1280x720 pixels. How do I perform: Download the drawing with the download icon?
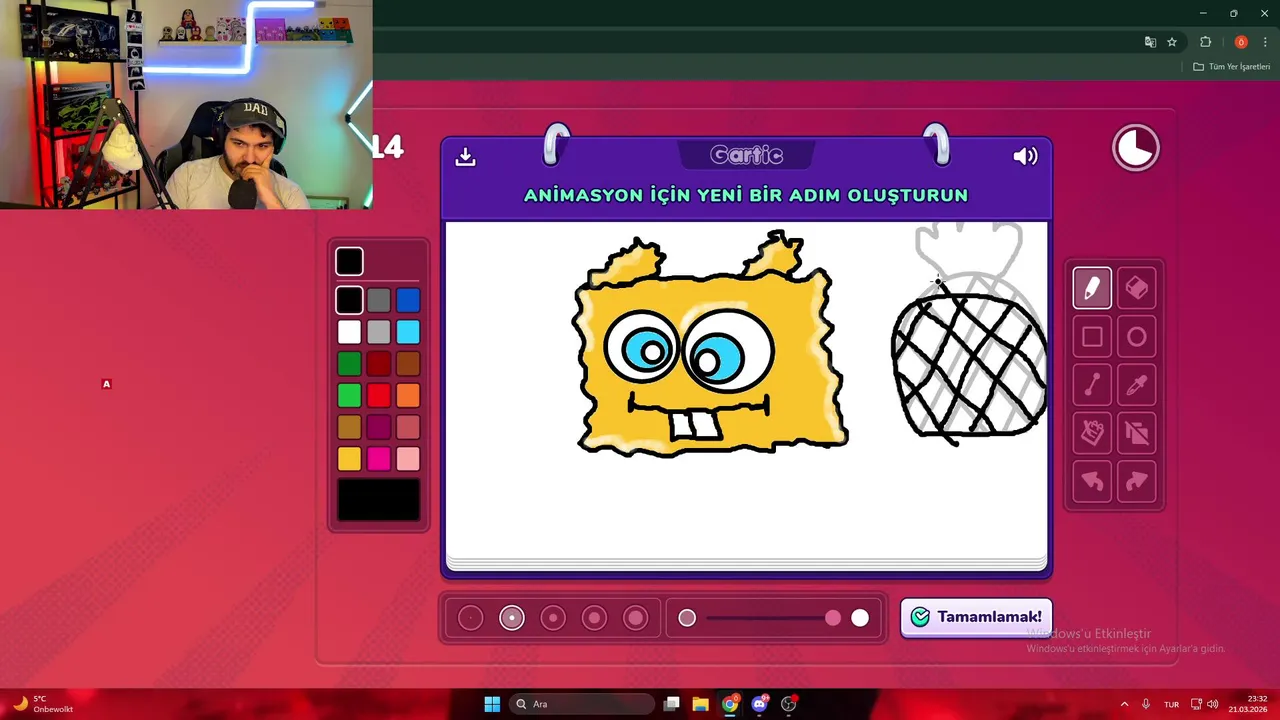465,157
